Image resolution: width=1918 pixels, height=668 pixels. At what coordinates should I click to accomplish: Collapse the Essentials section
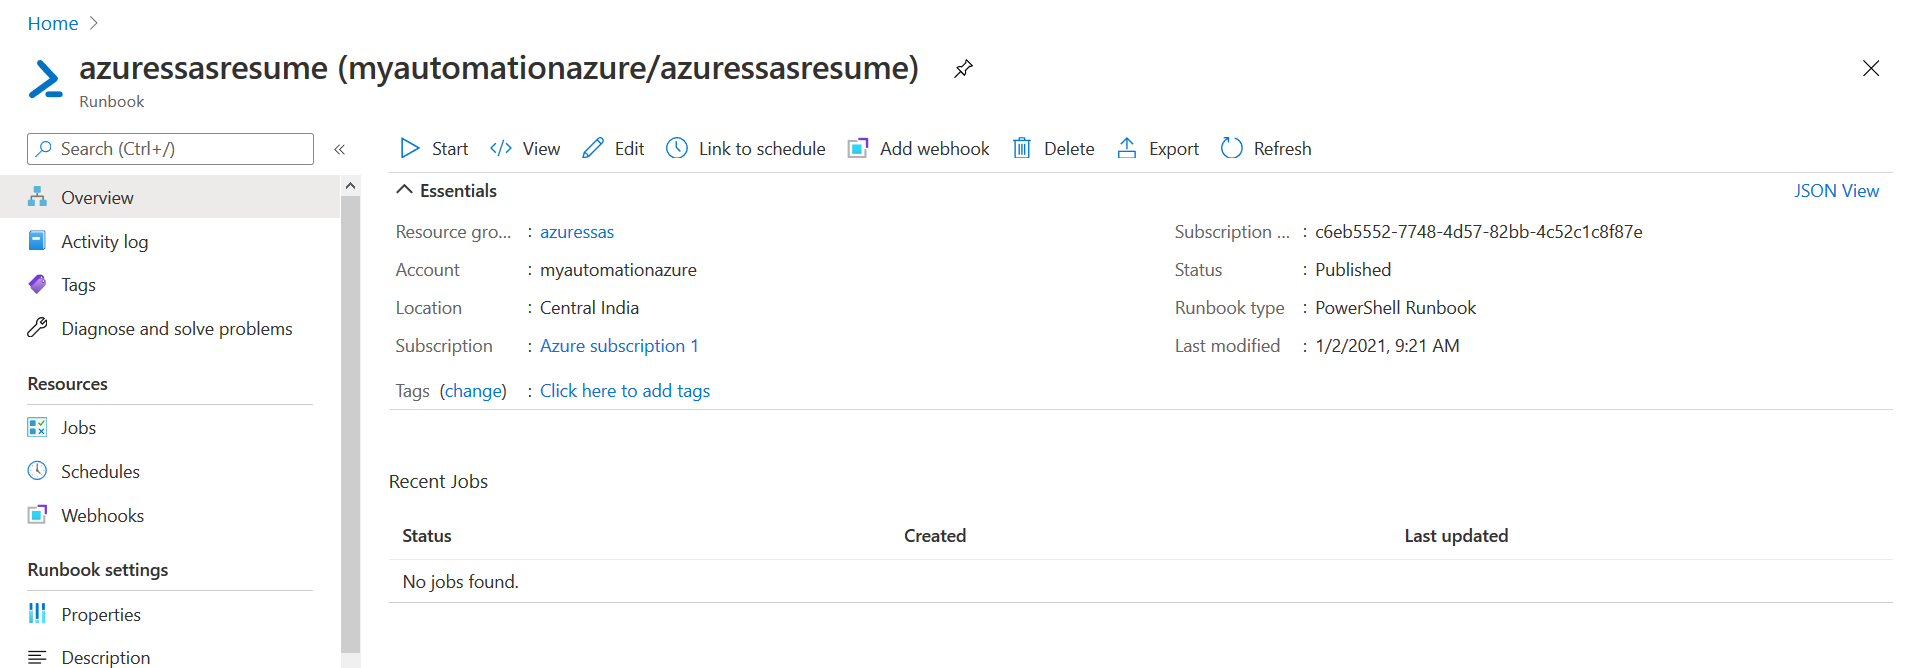point(404,190)
